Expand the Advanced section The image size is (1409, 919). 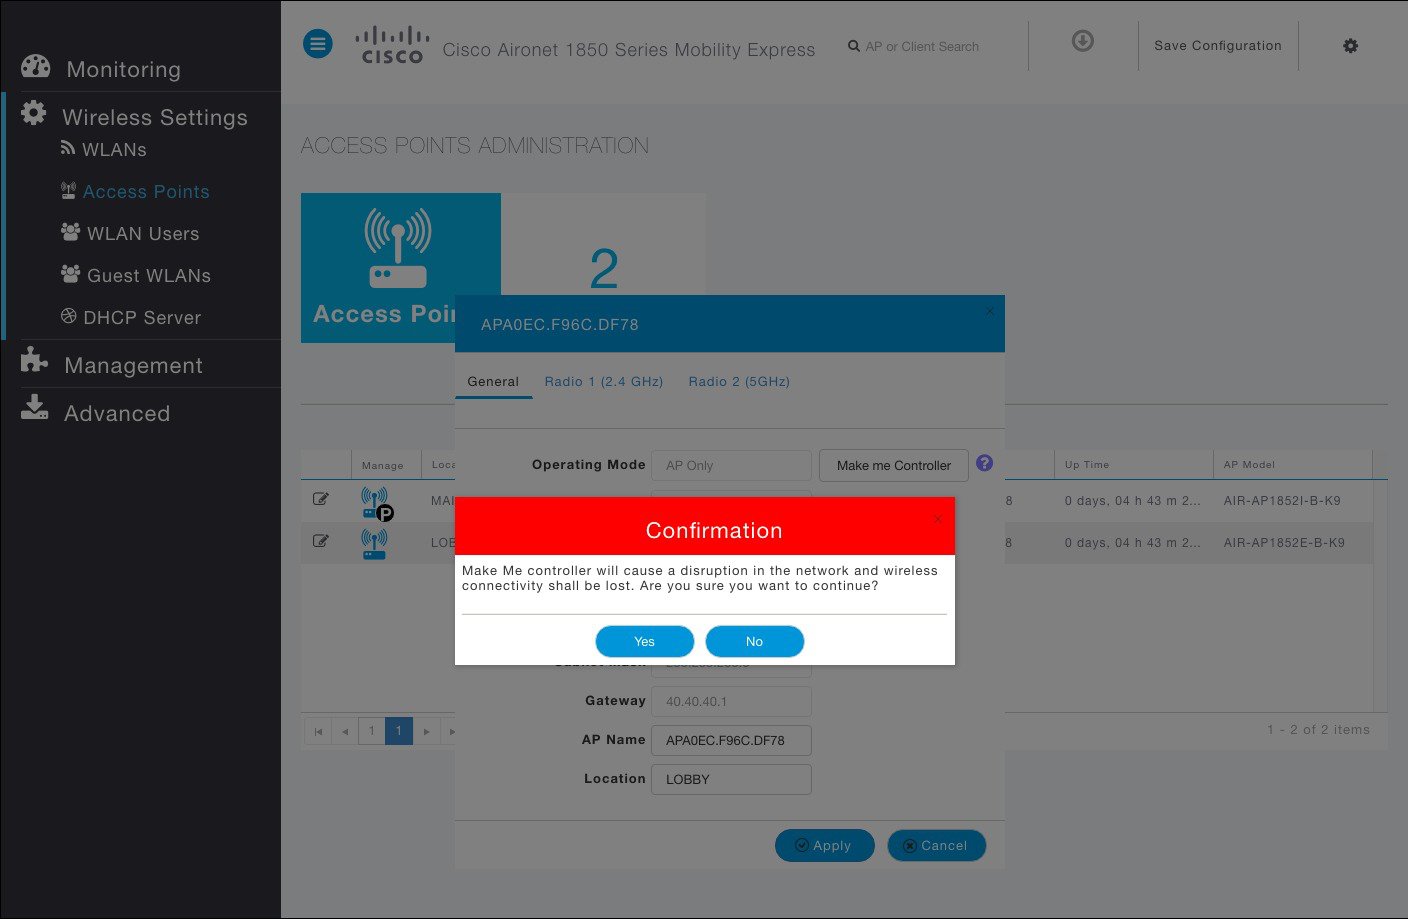click(x=116, y=413)
